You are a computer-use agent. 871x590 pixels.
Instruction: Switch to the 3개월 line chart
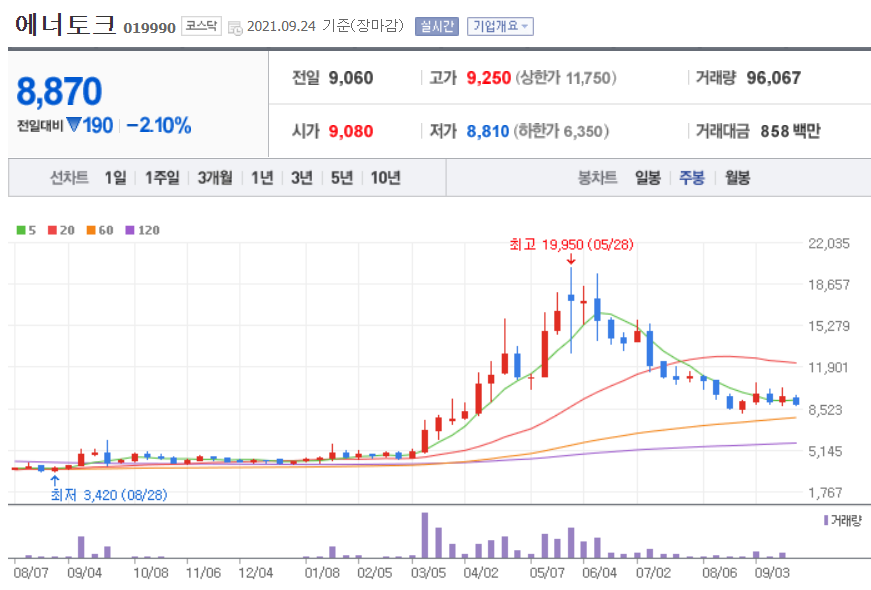tap(215, 178)
